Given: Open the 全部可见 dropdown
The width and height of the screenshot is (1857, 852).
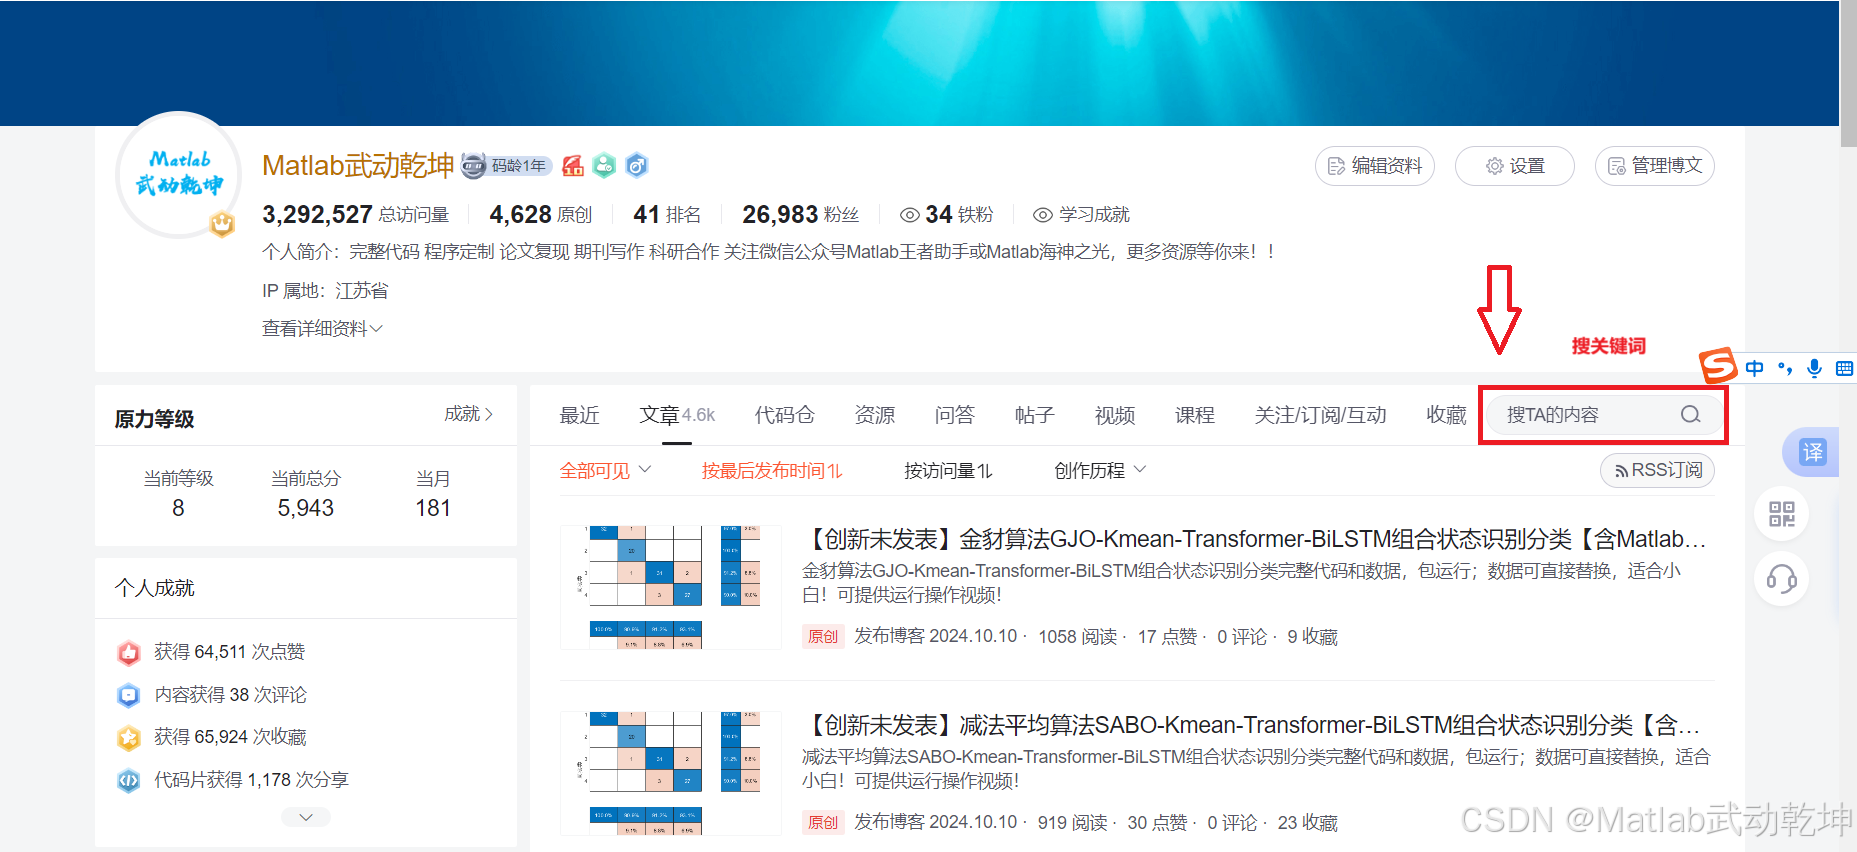Looking at the screenshot, I should pos(606,470).
